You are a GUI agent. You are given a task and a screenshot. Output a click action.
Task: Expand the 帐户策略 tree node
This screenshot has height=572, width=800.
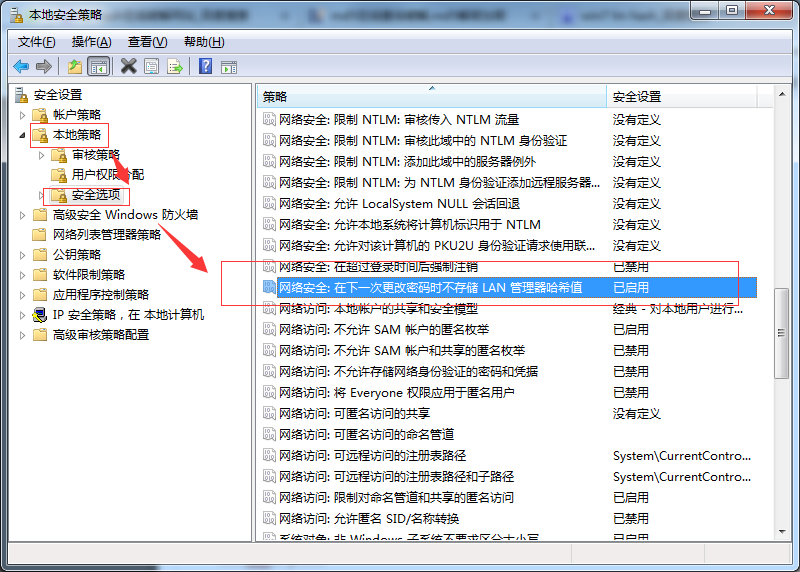tap(22, 115)
